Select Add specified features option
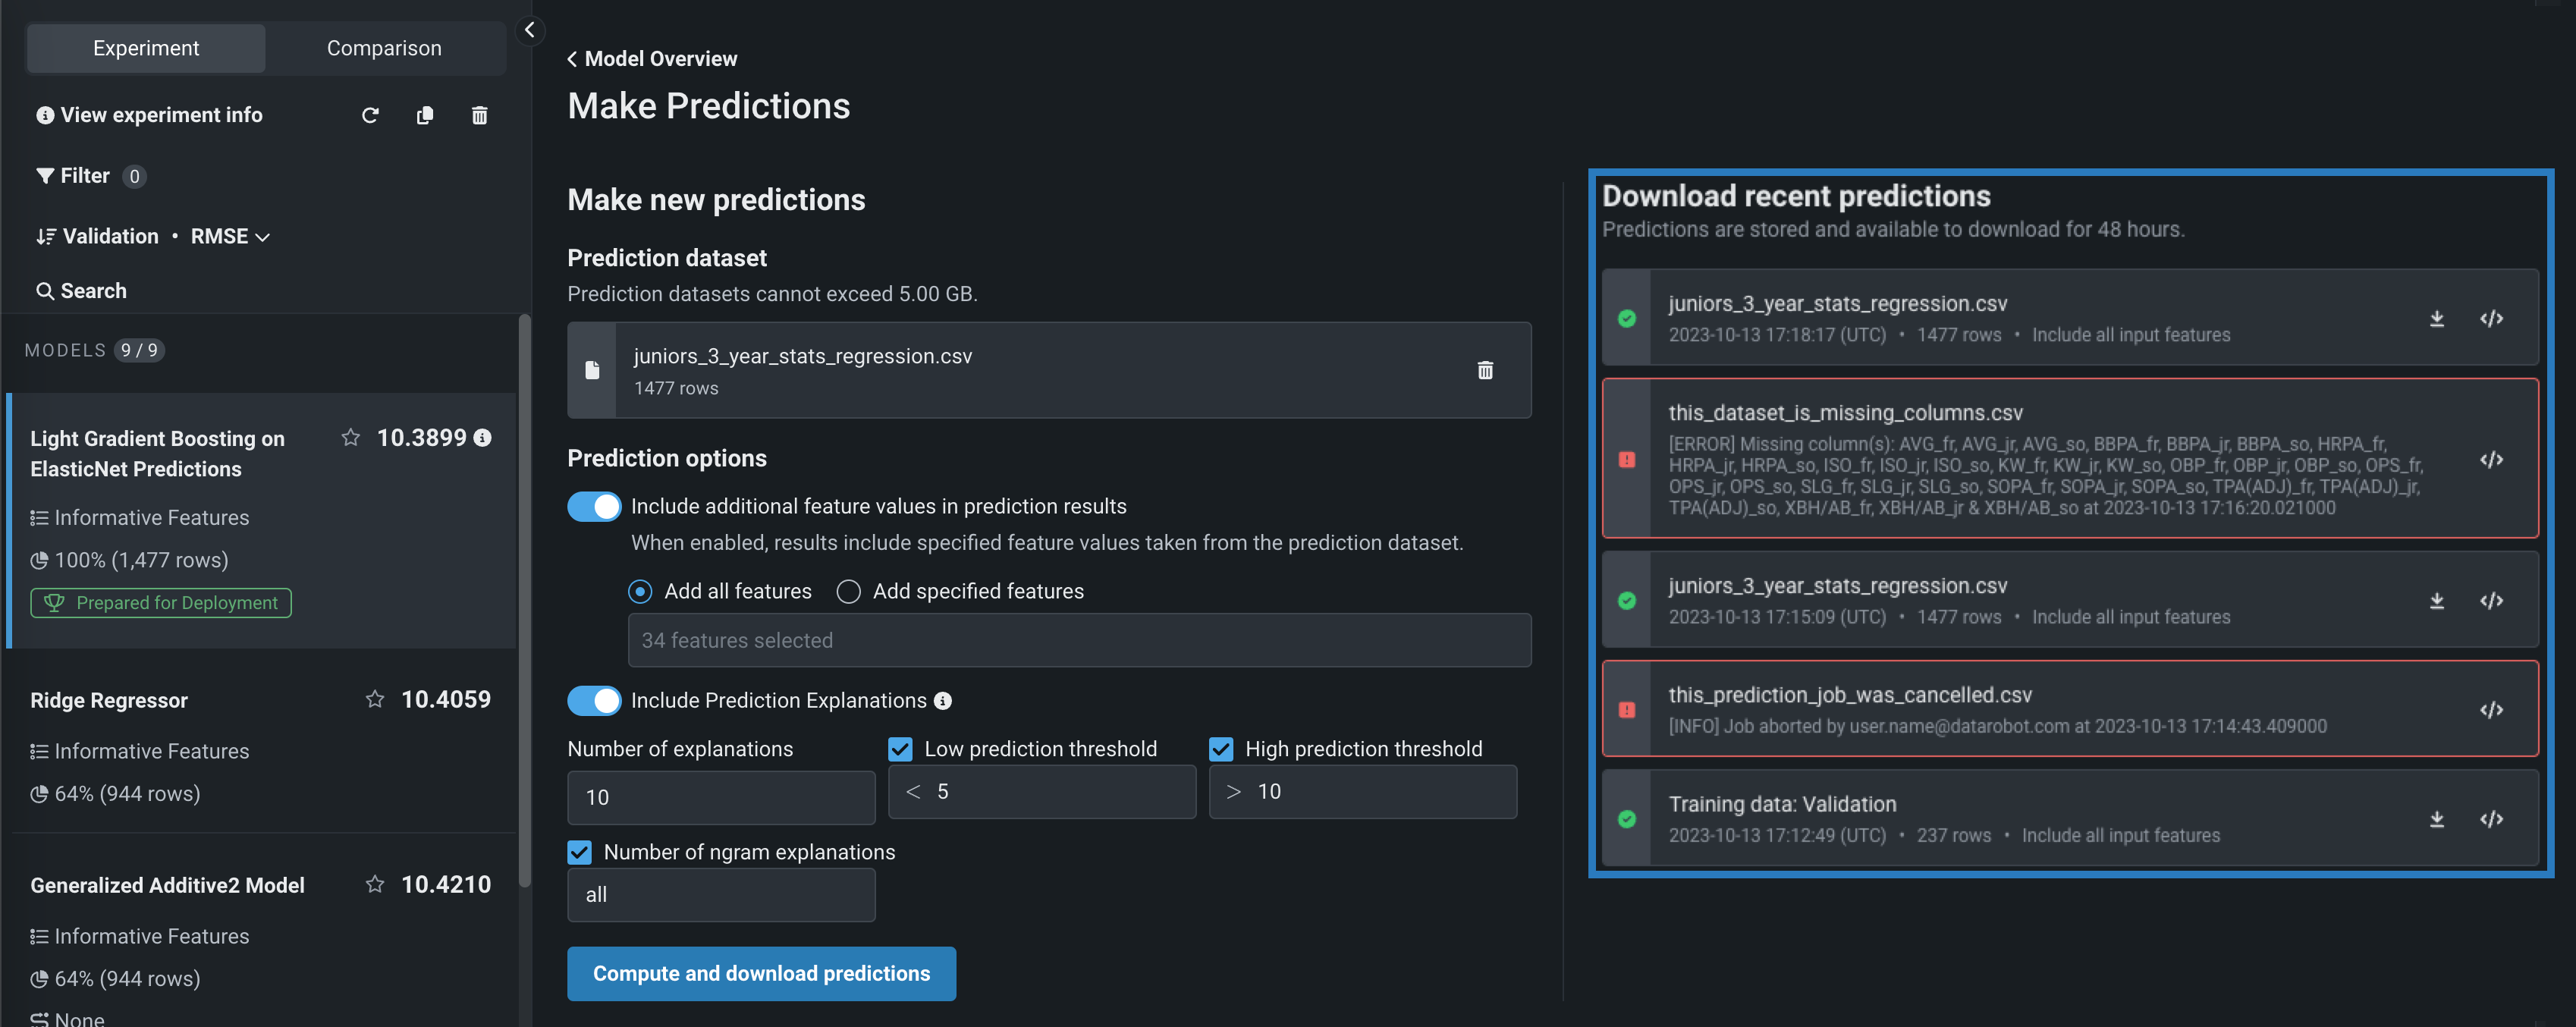 849,592
